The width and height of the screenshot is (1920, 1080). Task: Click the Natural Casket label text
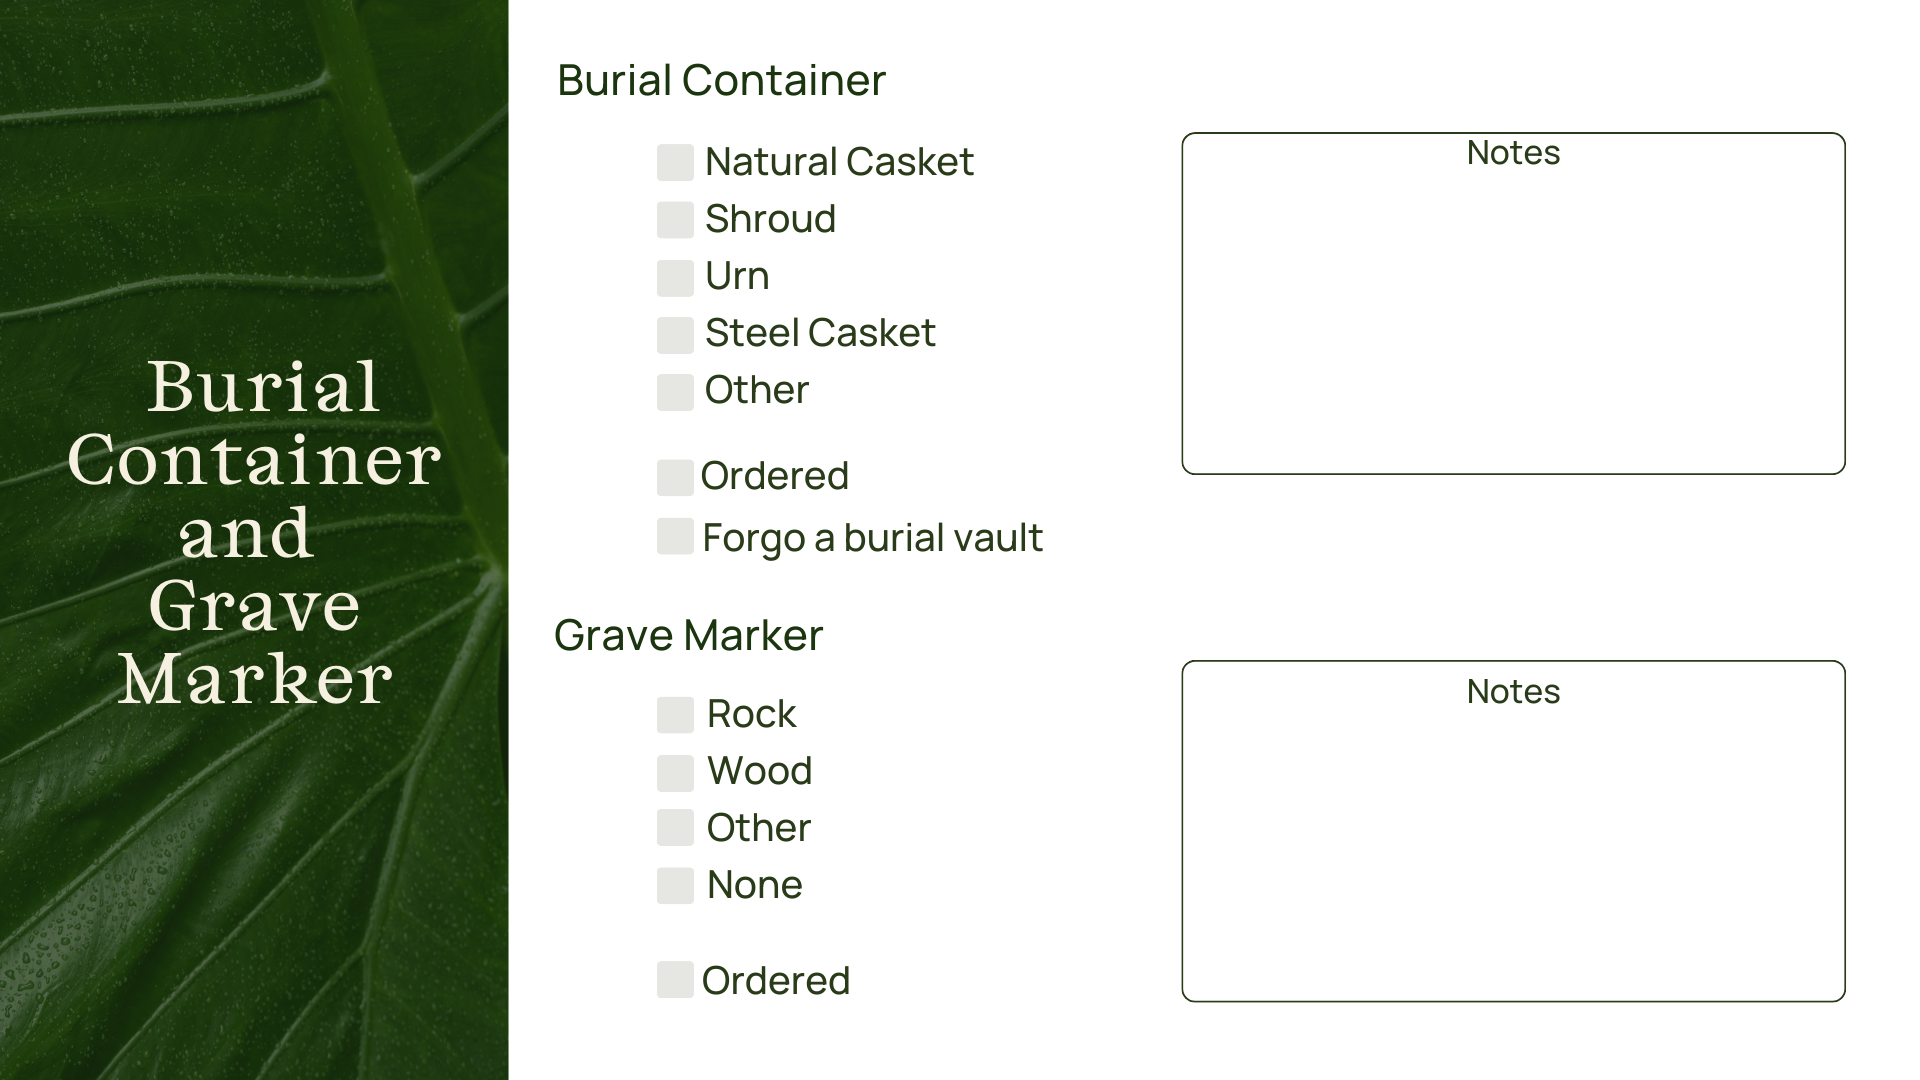839,162
